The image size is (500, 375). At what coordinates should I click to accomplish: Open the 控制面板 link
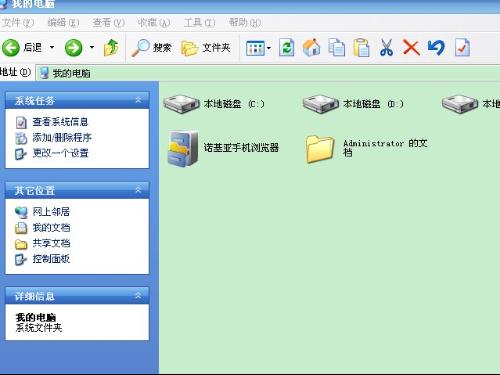click(x=51, y=259)
